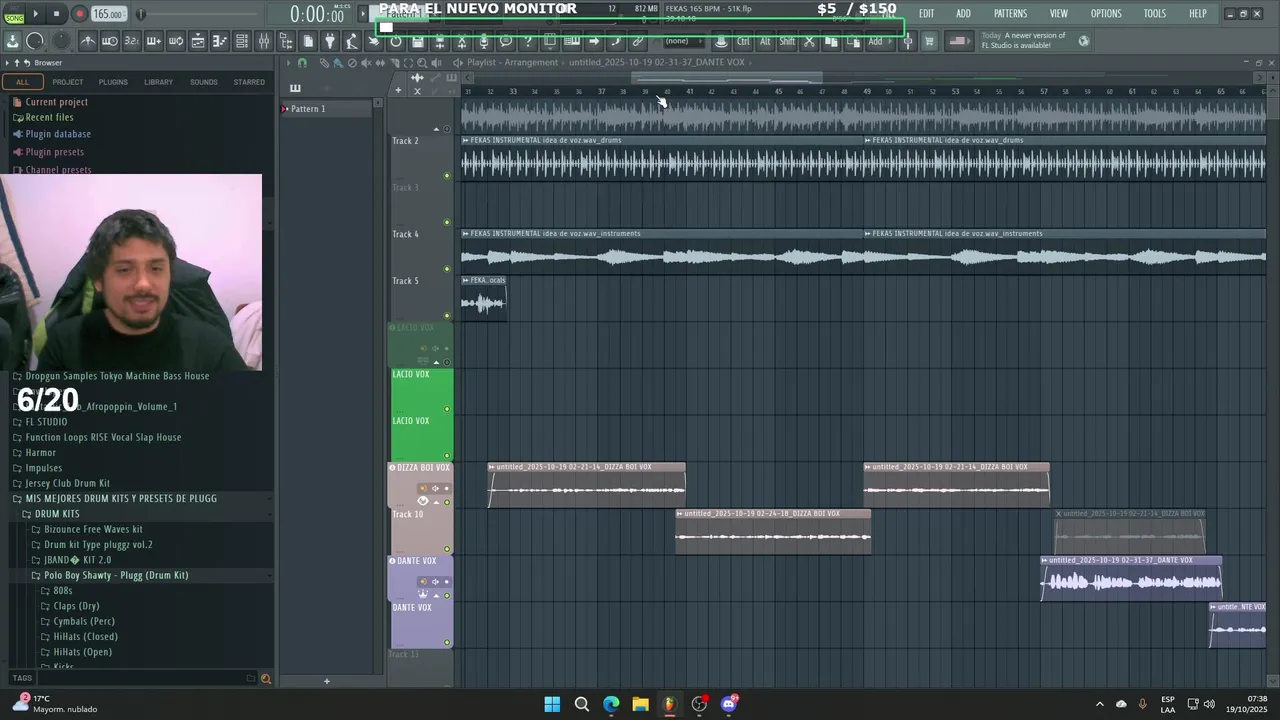Click the browser search magnifier icon
The width and height of the screenshot is (1280, 720).
(265, 679)
